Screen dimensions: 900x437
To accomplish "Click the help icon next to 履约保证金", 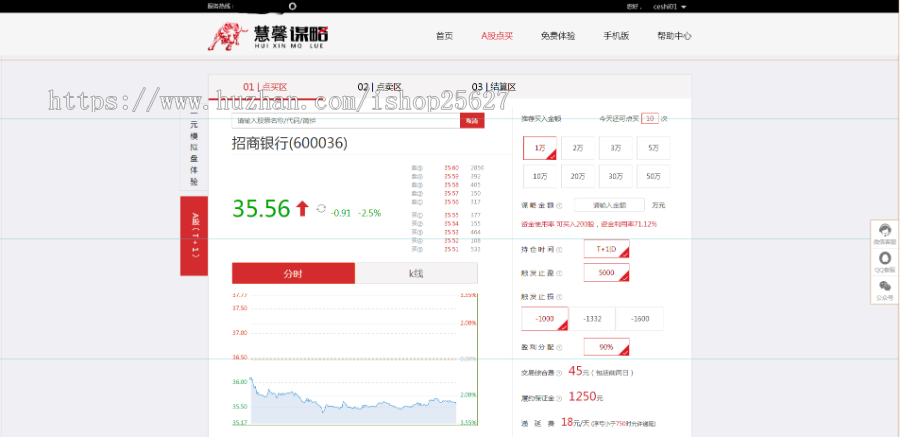I will coord(560,398).
